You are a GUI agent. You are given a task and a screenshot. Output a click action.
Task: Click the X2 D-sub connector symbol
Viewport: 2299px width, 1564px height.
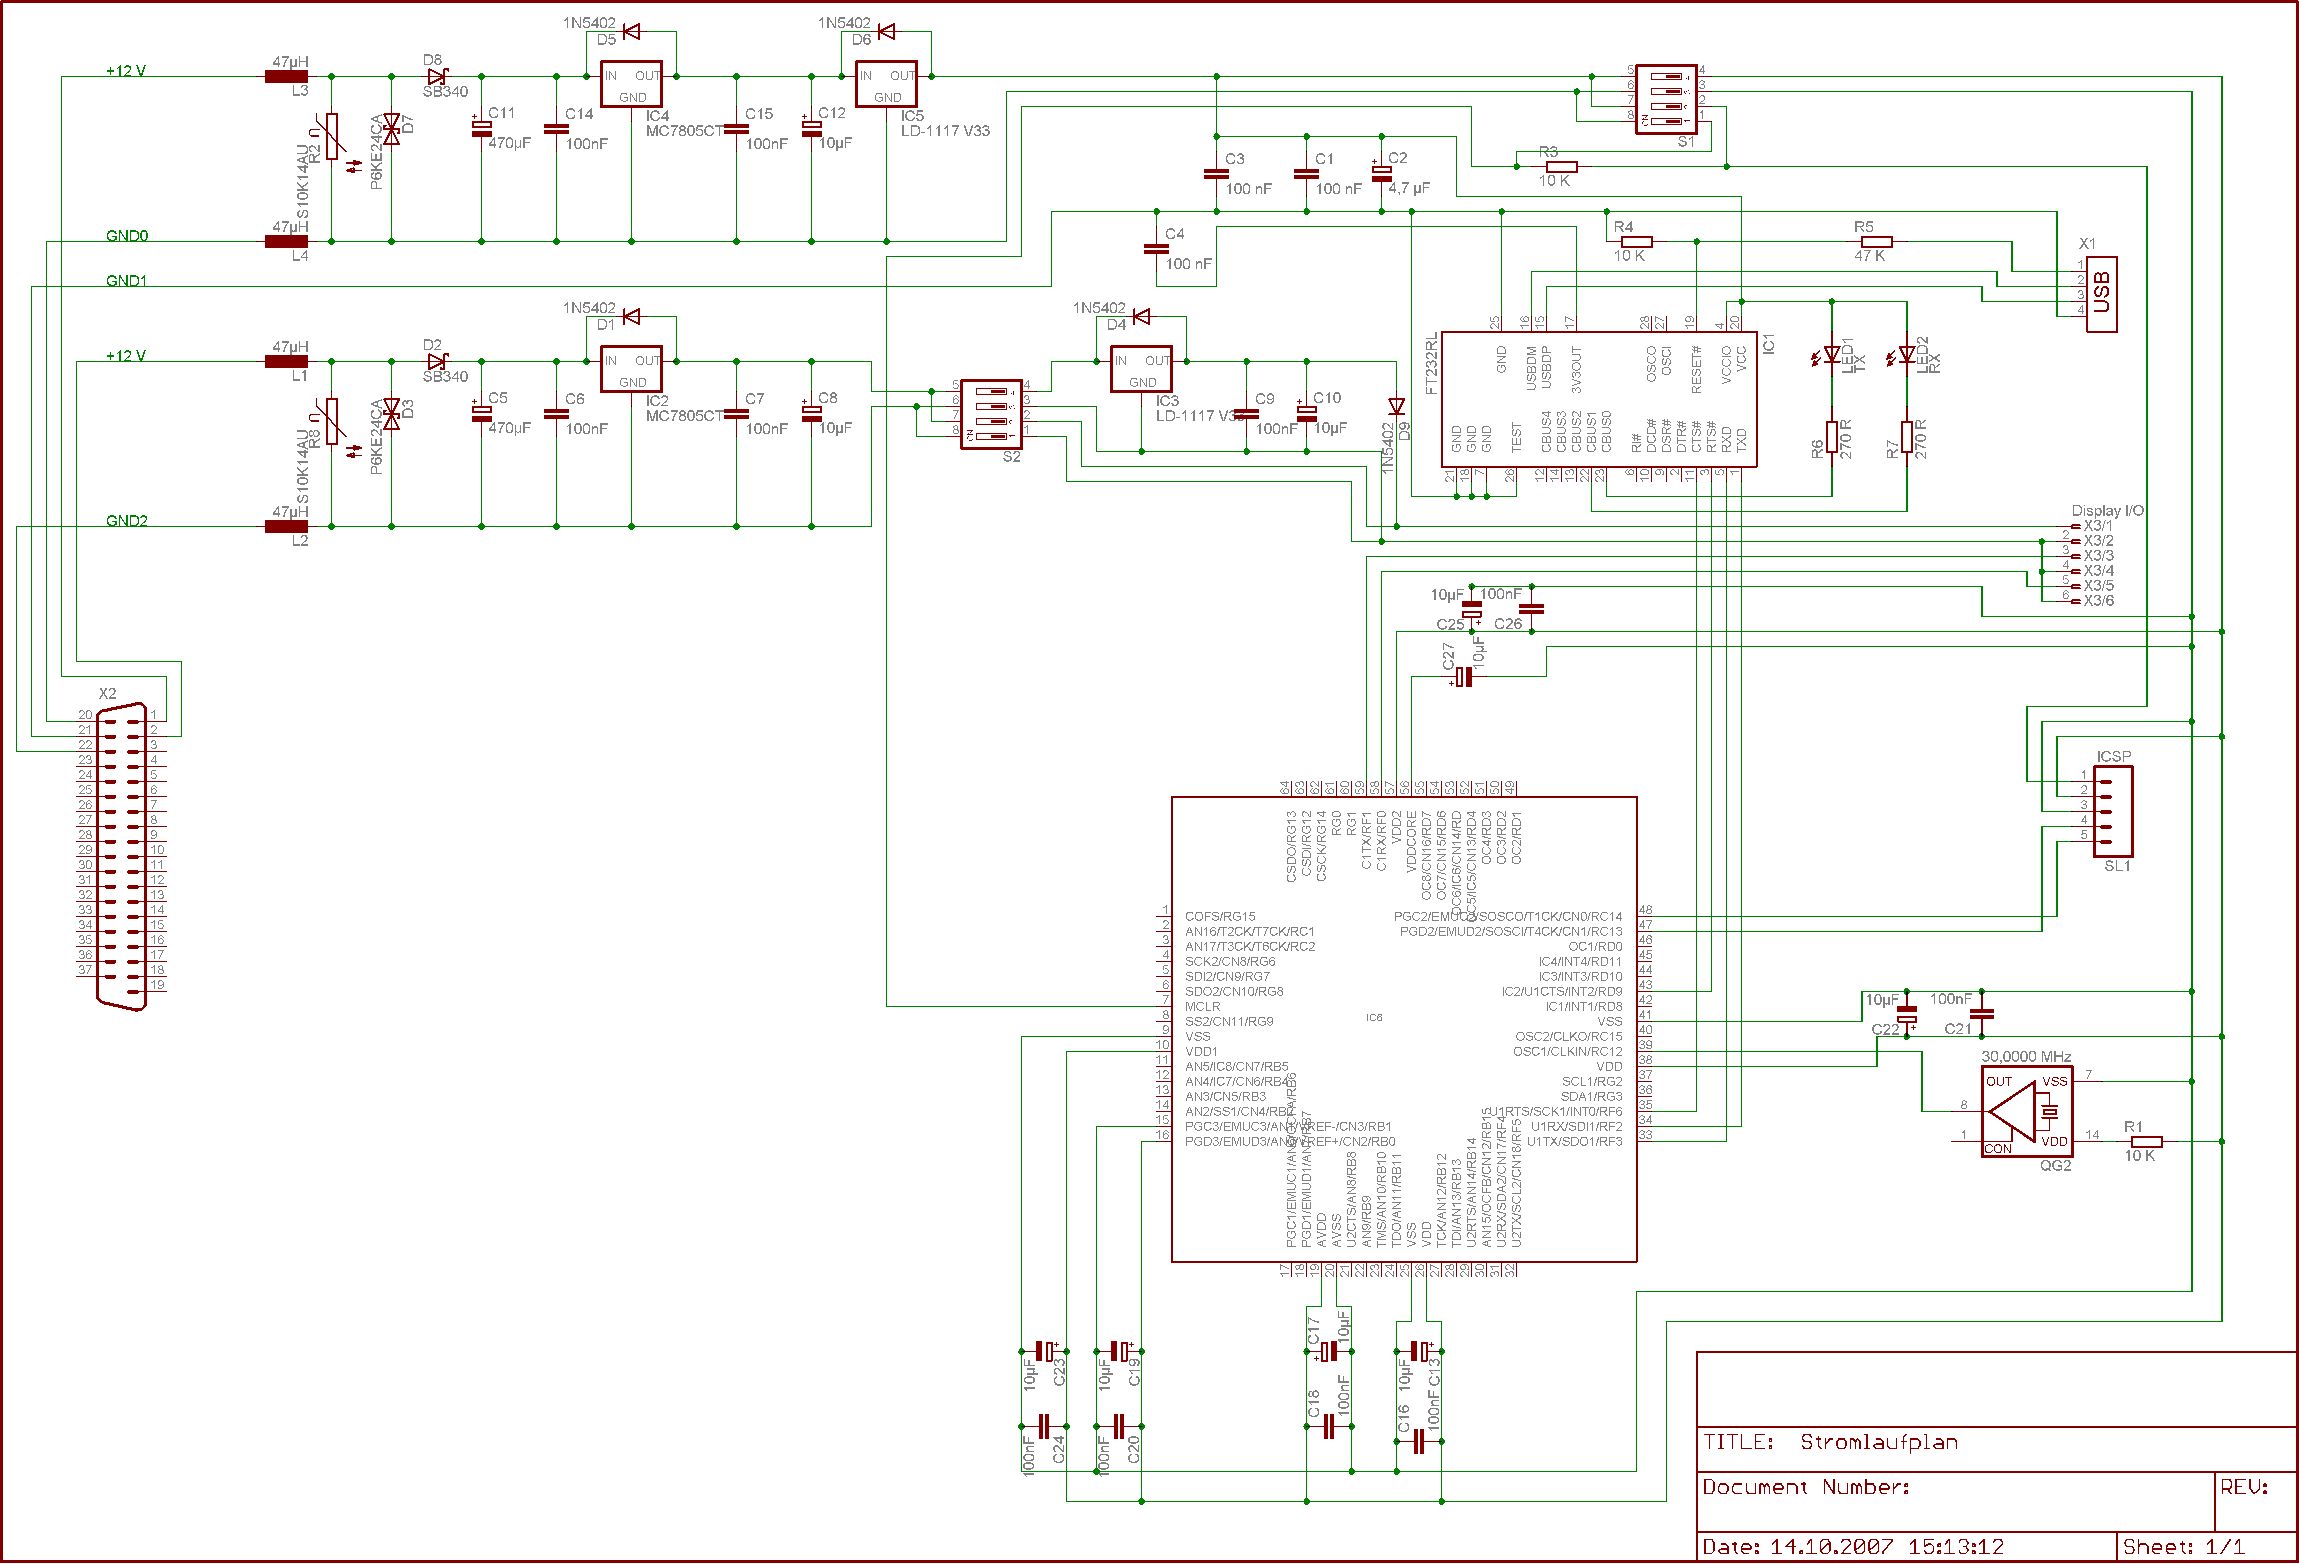122,856
